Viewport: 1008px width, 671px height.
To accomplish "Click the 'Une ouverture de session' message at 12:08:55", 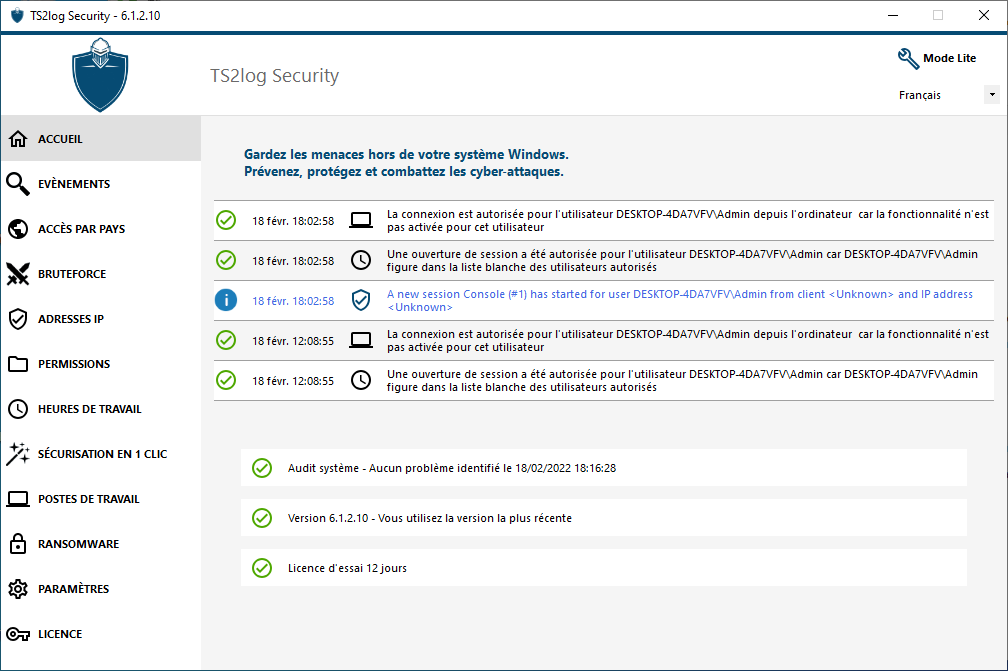I will [x=682, y=380].
